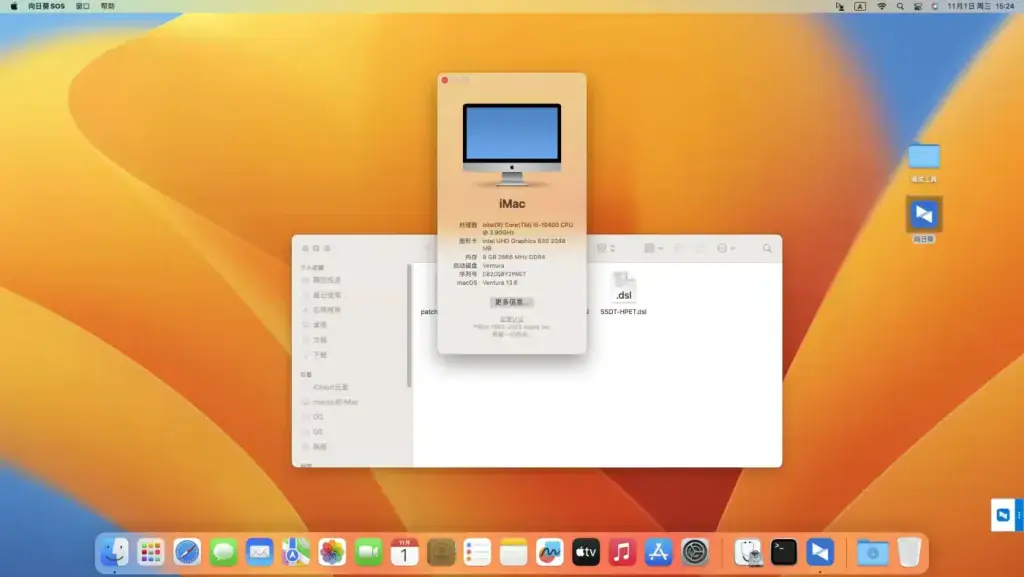The width and height of the screenshot is (1024, 577).
Task: Select the OC volume in Finder sidebar
Action: pyautogui.click(x=317, y=416)
